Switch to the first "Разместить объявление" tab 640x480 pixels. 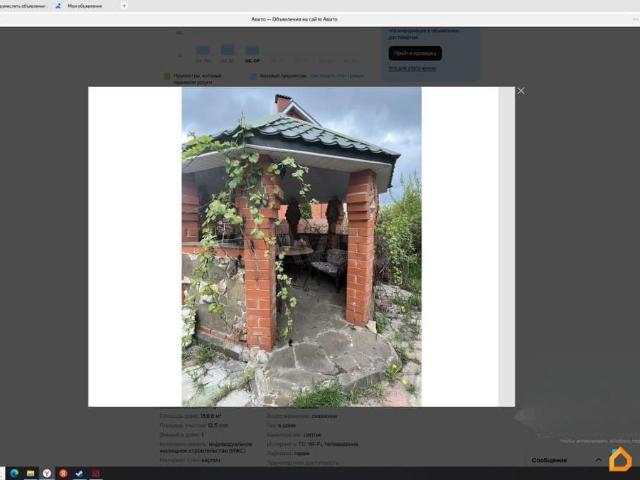(24, 6)
